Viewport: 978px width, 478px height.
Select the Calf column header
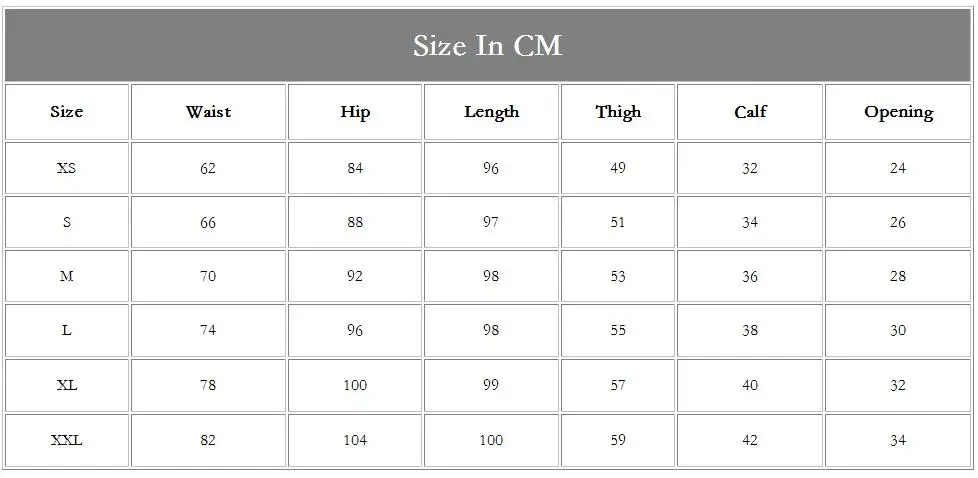click(750, 112)
